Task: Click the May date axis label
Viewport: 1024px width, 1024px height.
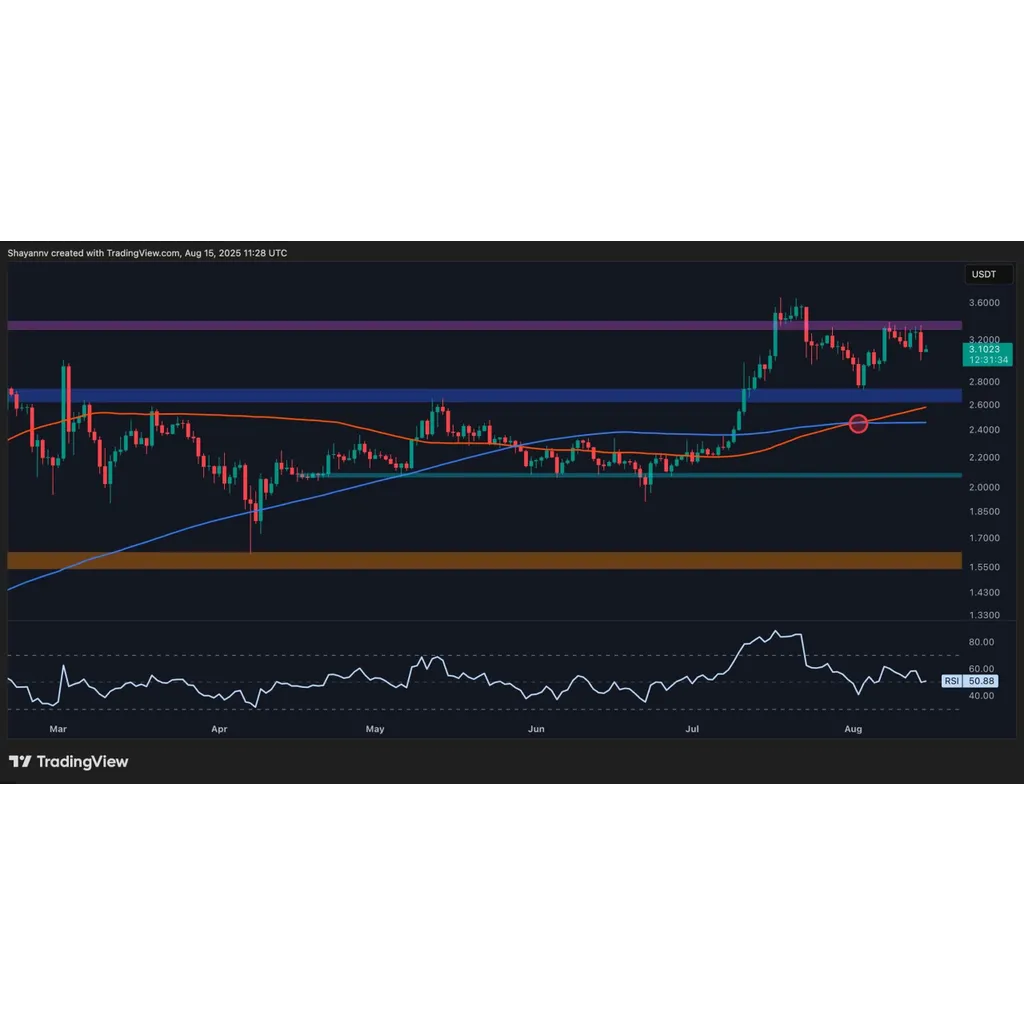Action: coord(375,729)
